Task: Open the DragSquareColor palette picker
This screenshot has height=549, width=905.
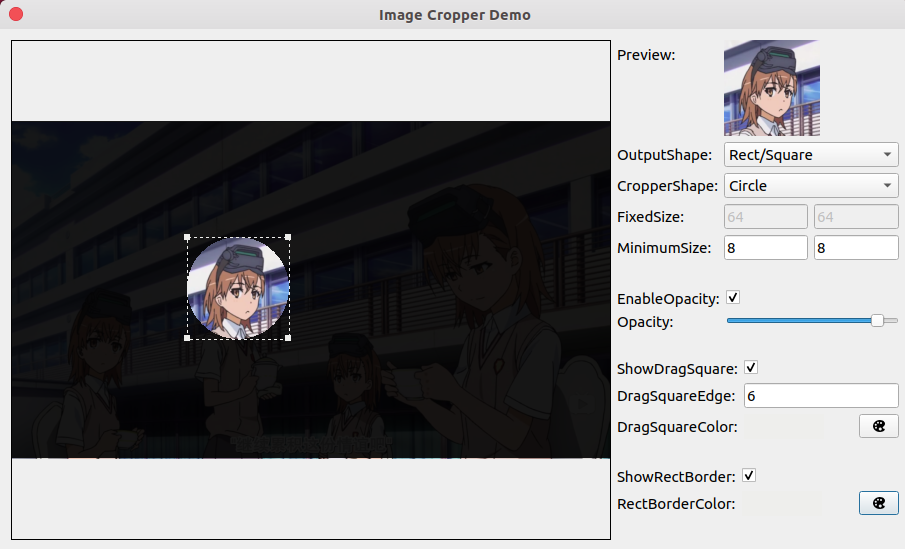Action: 878,427
